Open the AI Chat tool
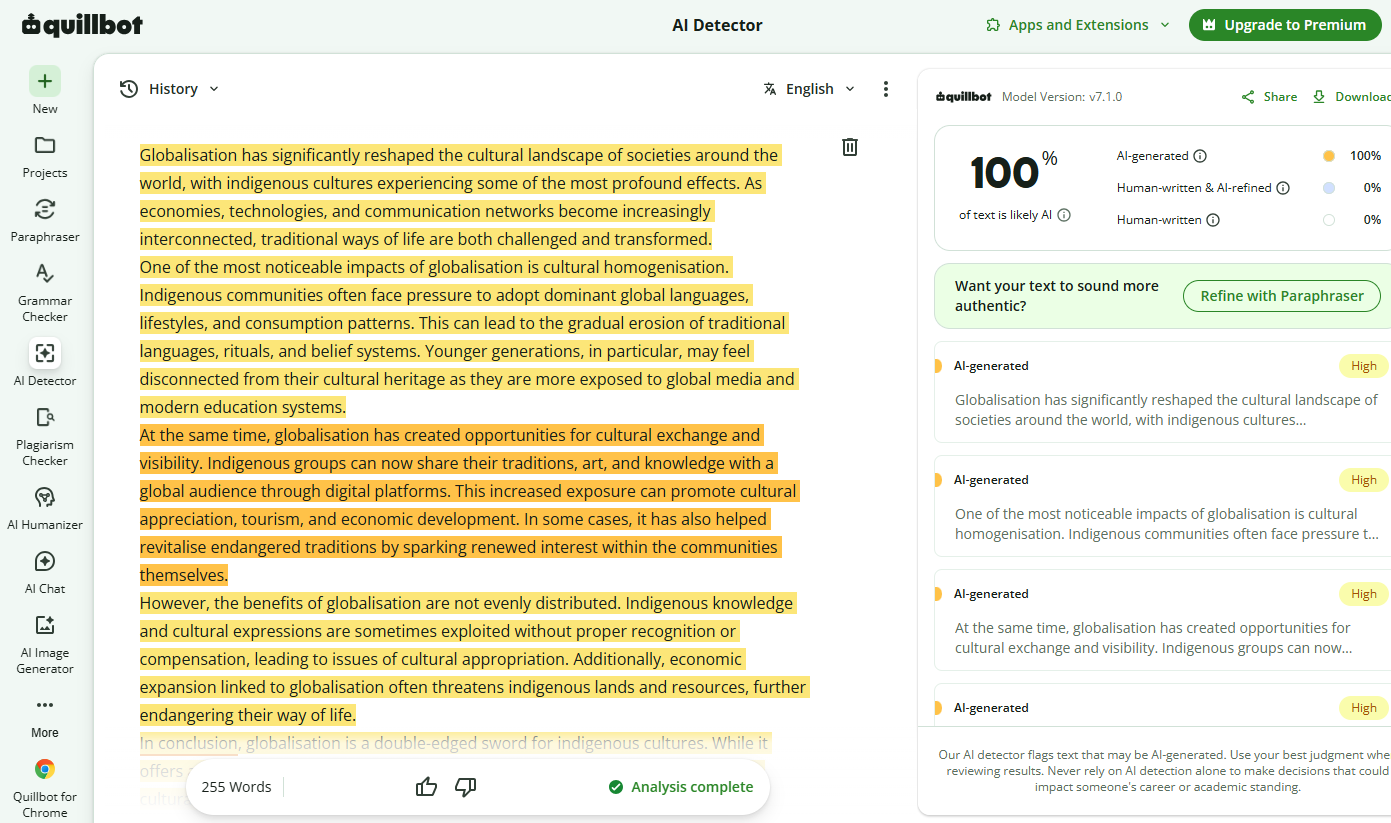Screen dimensions: 1391x823 [x=45, y=571]
